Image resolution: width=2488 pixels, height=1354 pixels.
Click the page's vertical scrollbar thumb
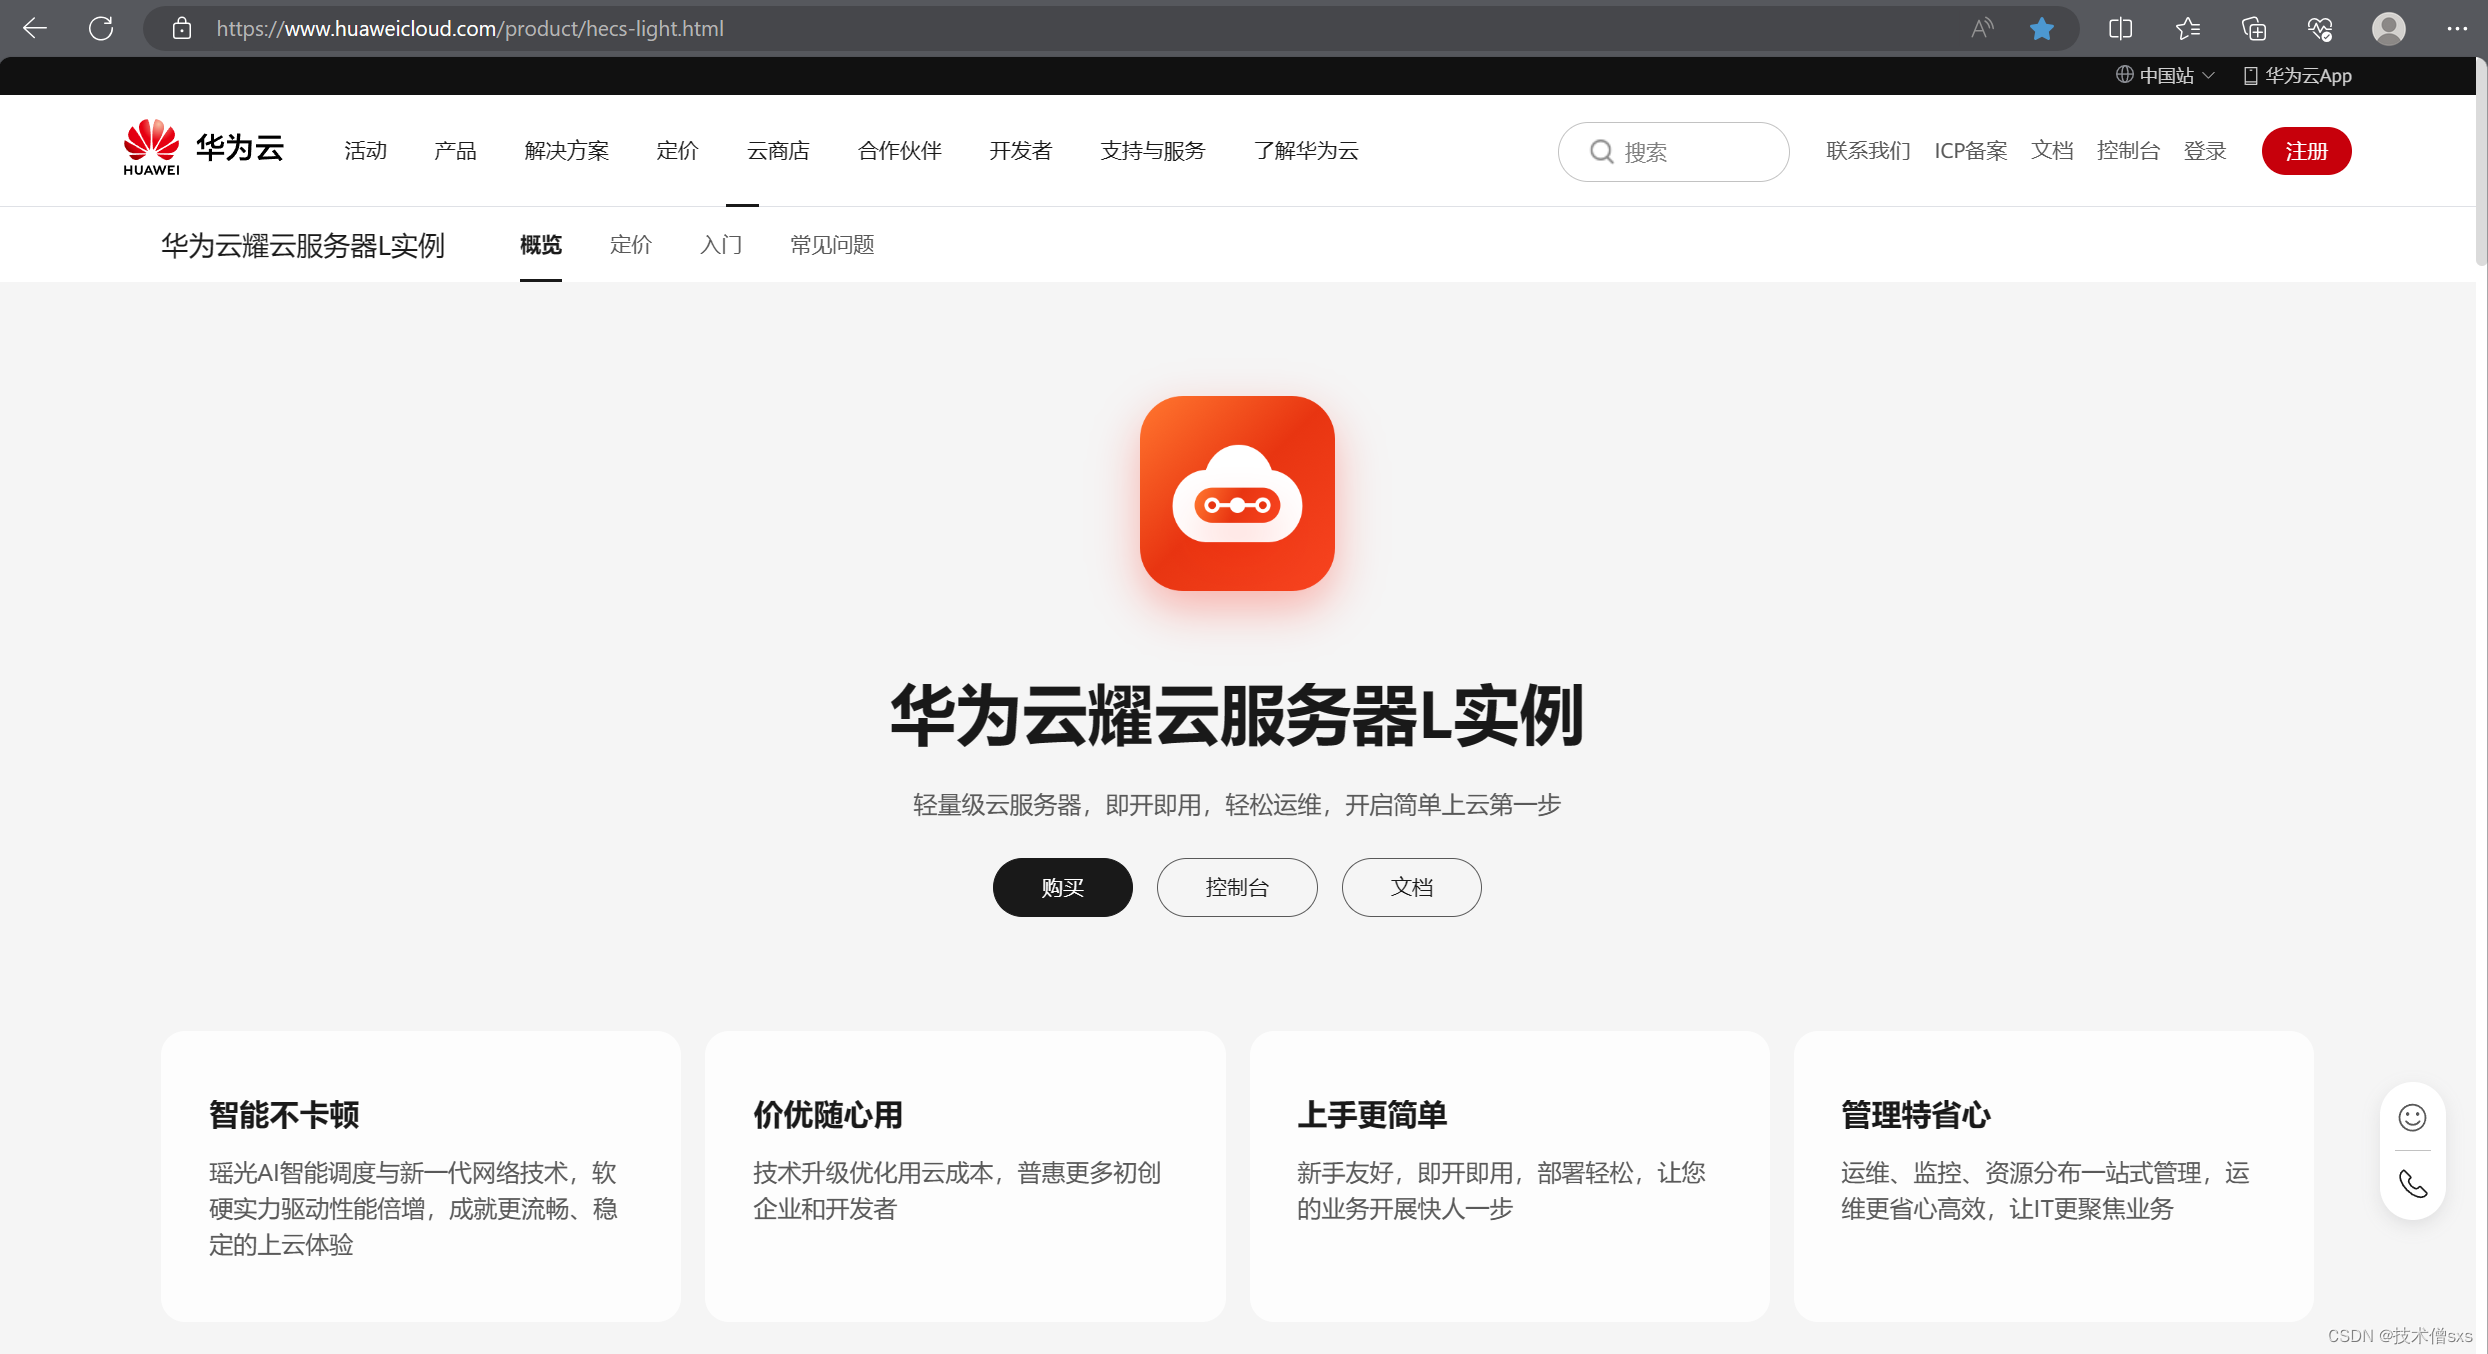(x=2481, y=162)
